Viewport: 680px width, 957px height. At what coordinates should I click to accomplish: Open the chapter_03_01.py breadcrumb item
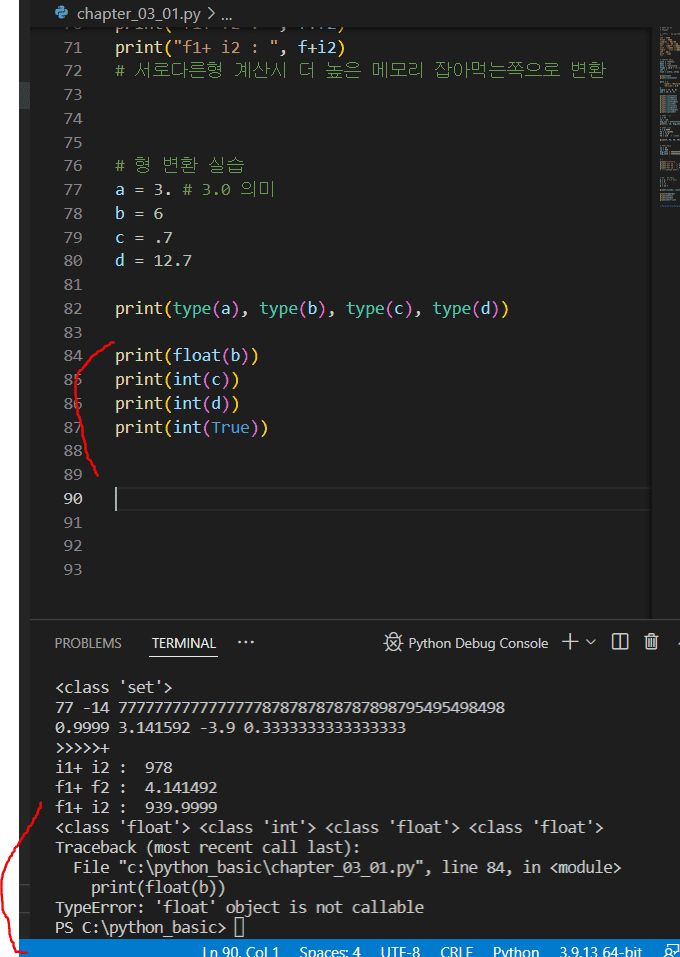click(139, 13)
